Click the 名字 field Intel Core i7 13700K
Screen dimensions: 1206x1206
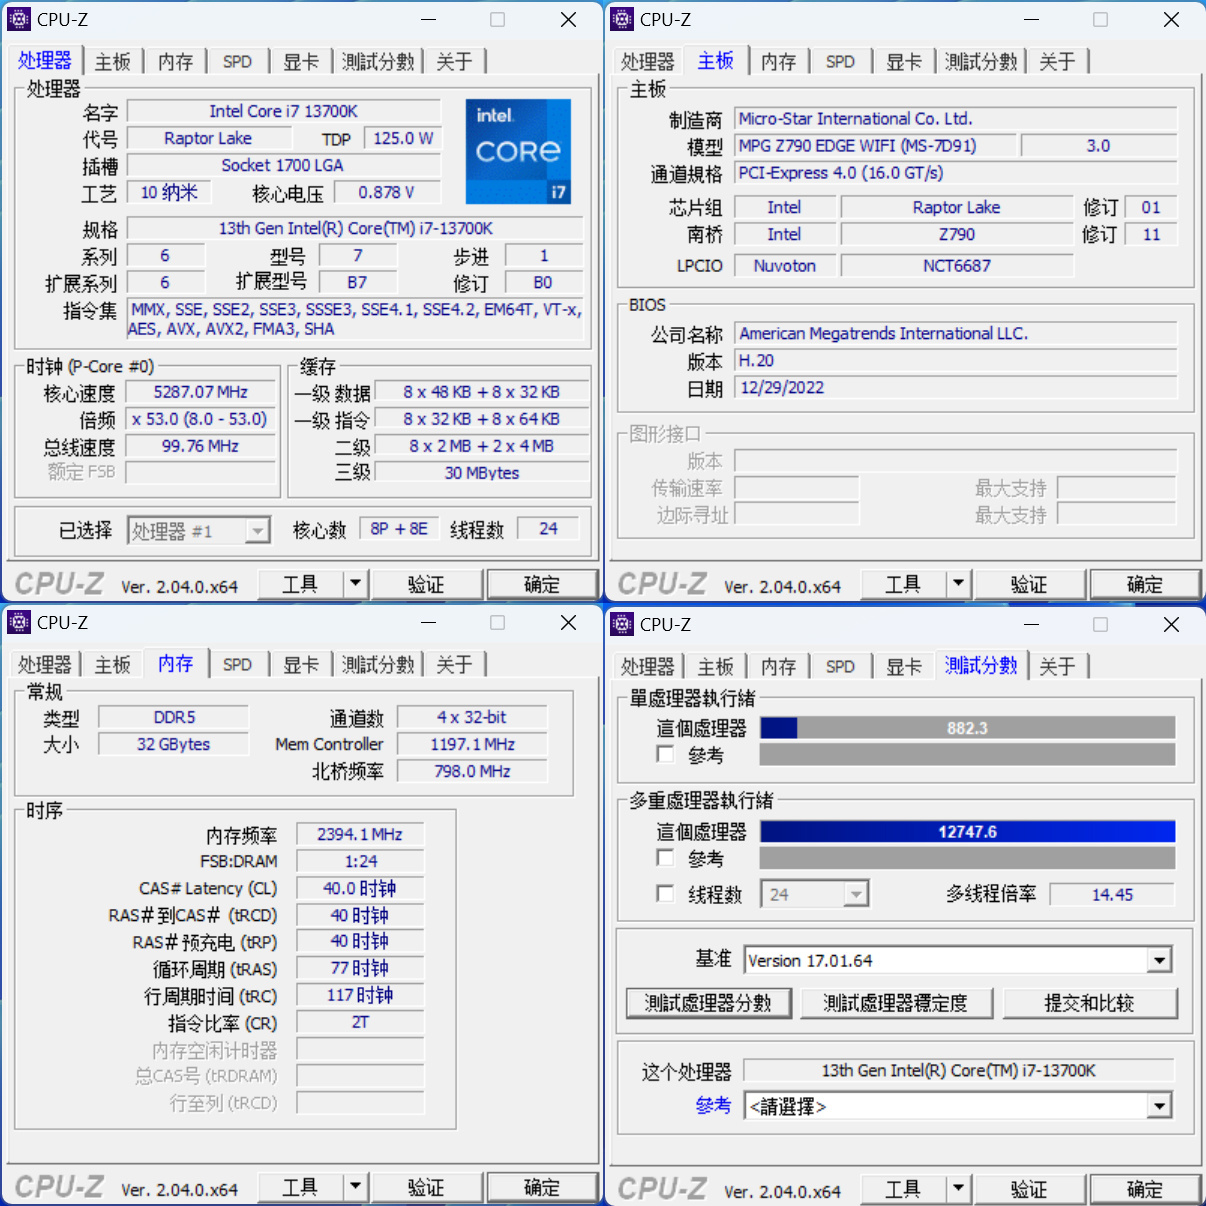pyautogui.click(x=284, y=111)
